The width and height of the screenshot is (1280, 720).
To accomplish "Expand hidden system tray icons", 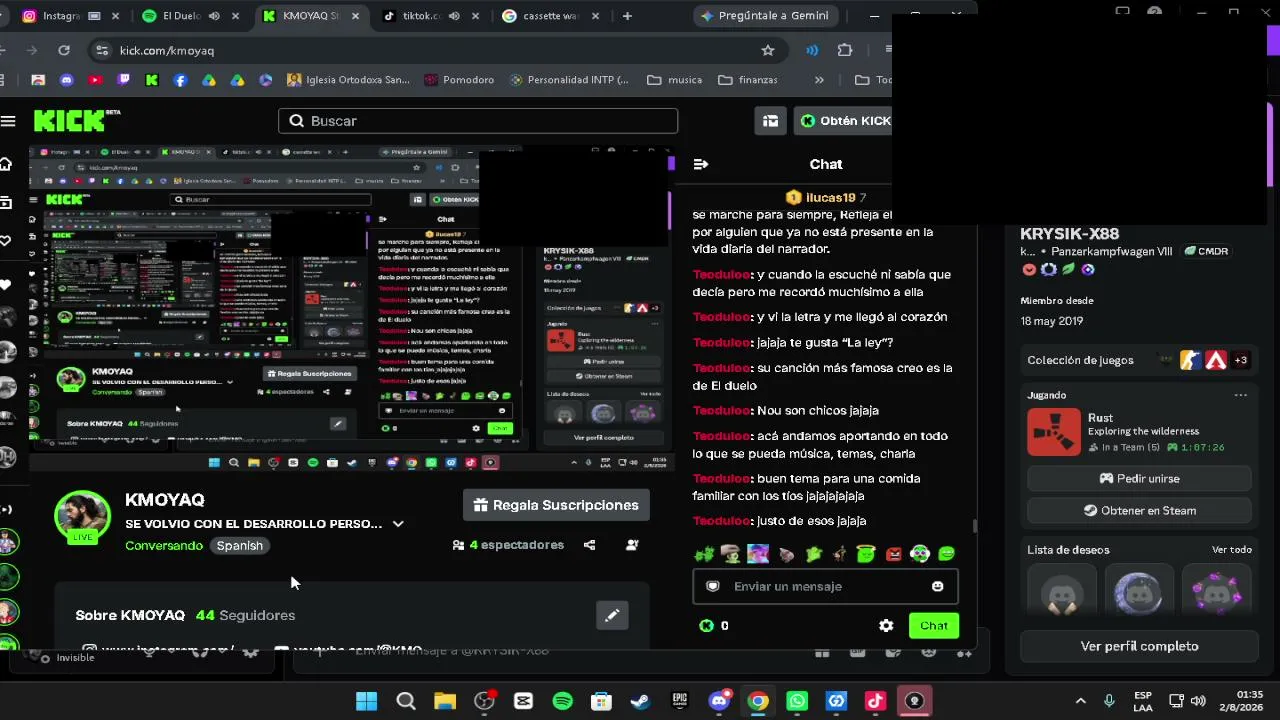I will tap(1080, 701).
